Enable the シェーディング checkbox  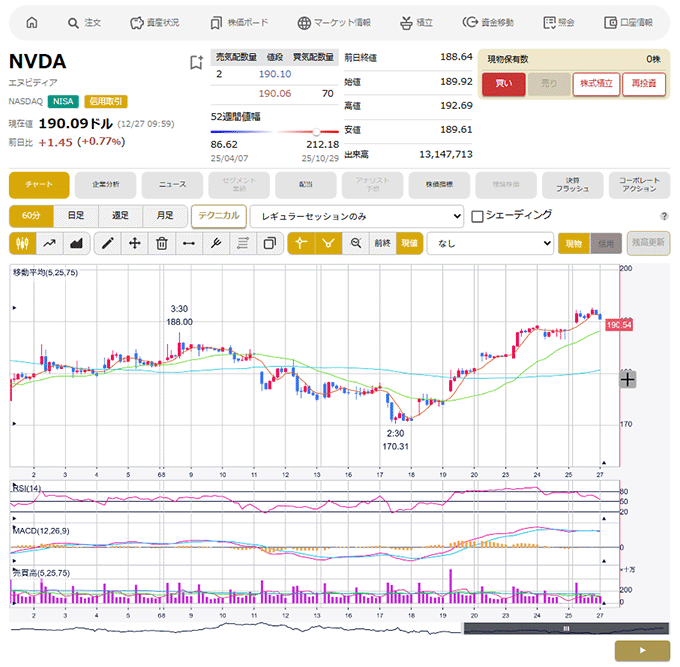(478, 215)
